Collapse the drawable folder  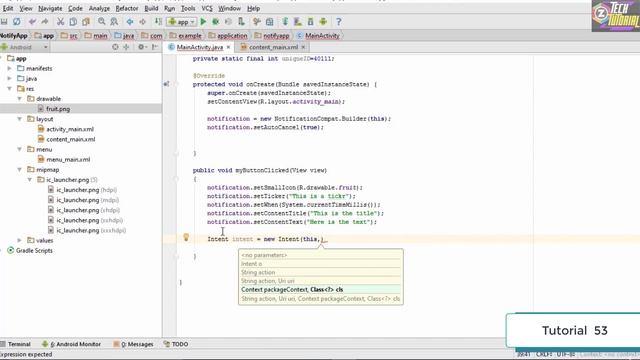click(19, 99)
